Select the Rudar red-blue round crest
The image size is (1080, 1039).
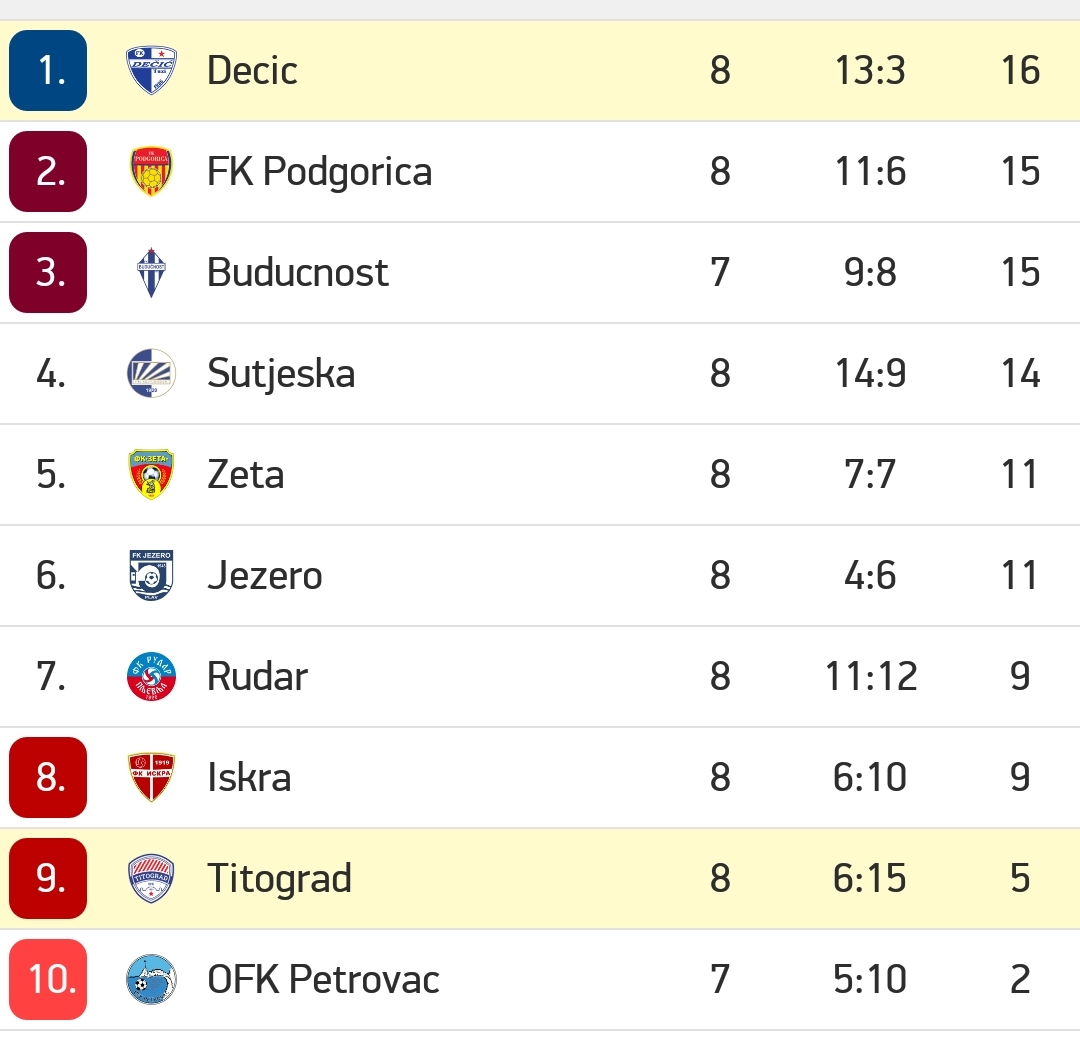pyautogui.click(x=152, y=677)
